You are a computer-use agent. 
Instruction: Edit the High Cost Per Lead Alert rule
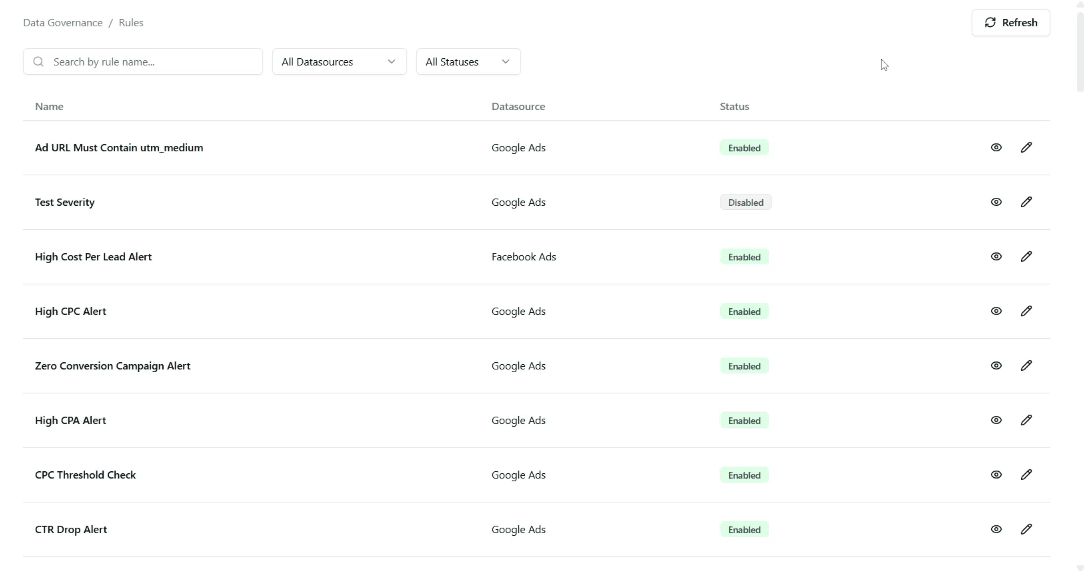tap(1026, 257)
